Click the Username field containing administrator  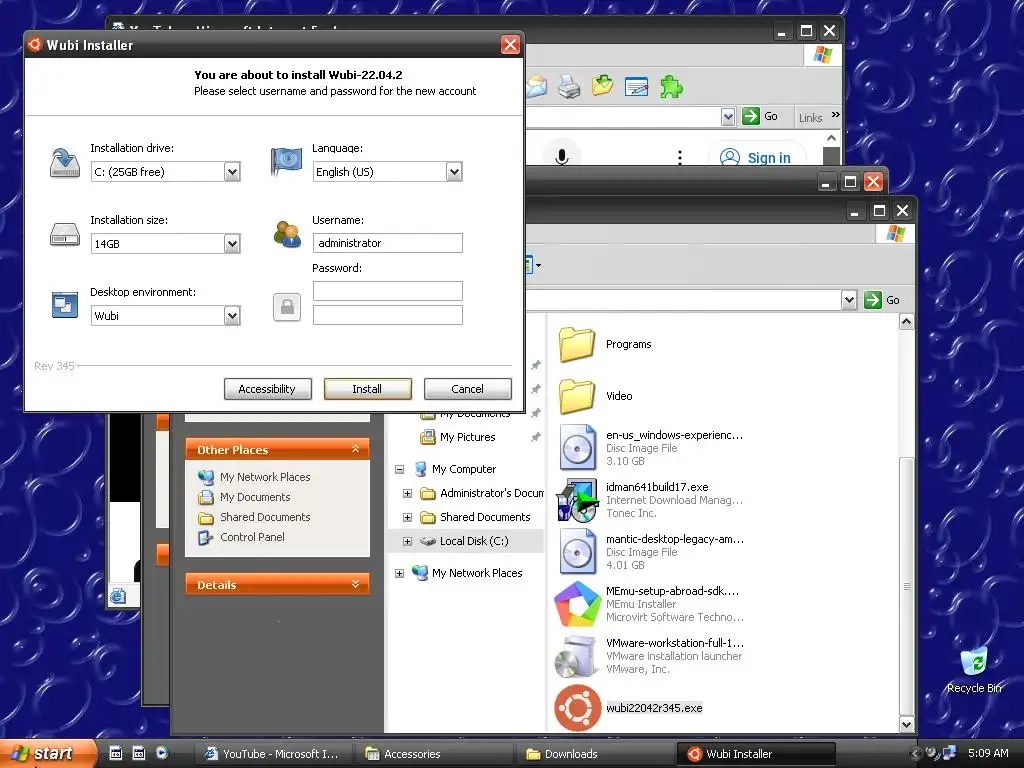pyautogui.click(x=387, y=243)
